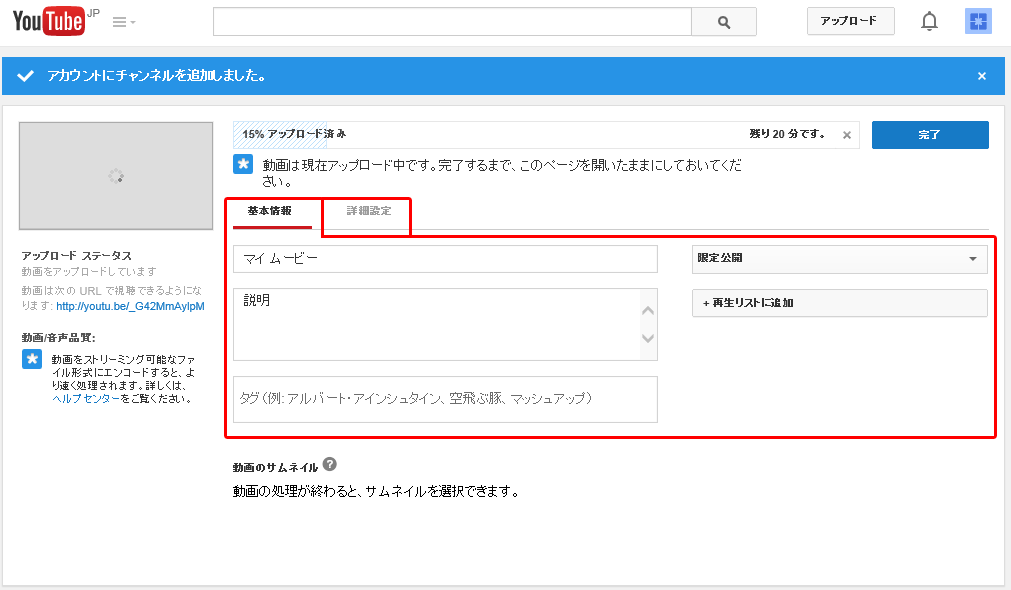The width and height of the screenshot is (1011, 590).
Task: Open the youtu.be video URL link
Action: pos(130,306)
